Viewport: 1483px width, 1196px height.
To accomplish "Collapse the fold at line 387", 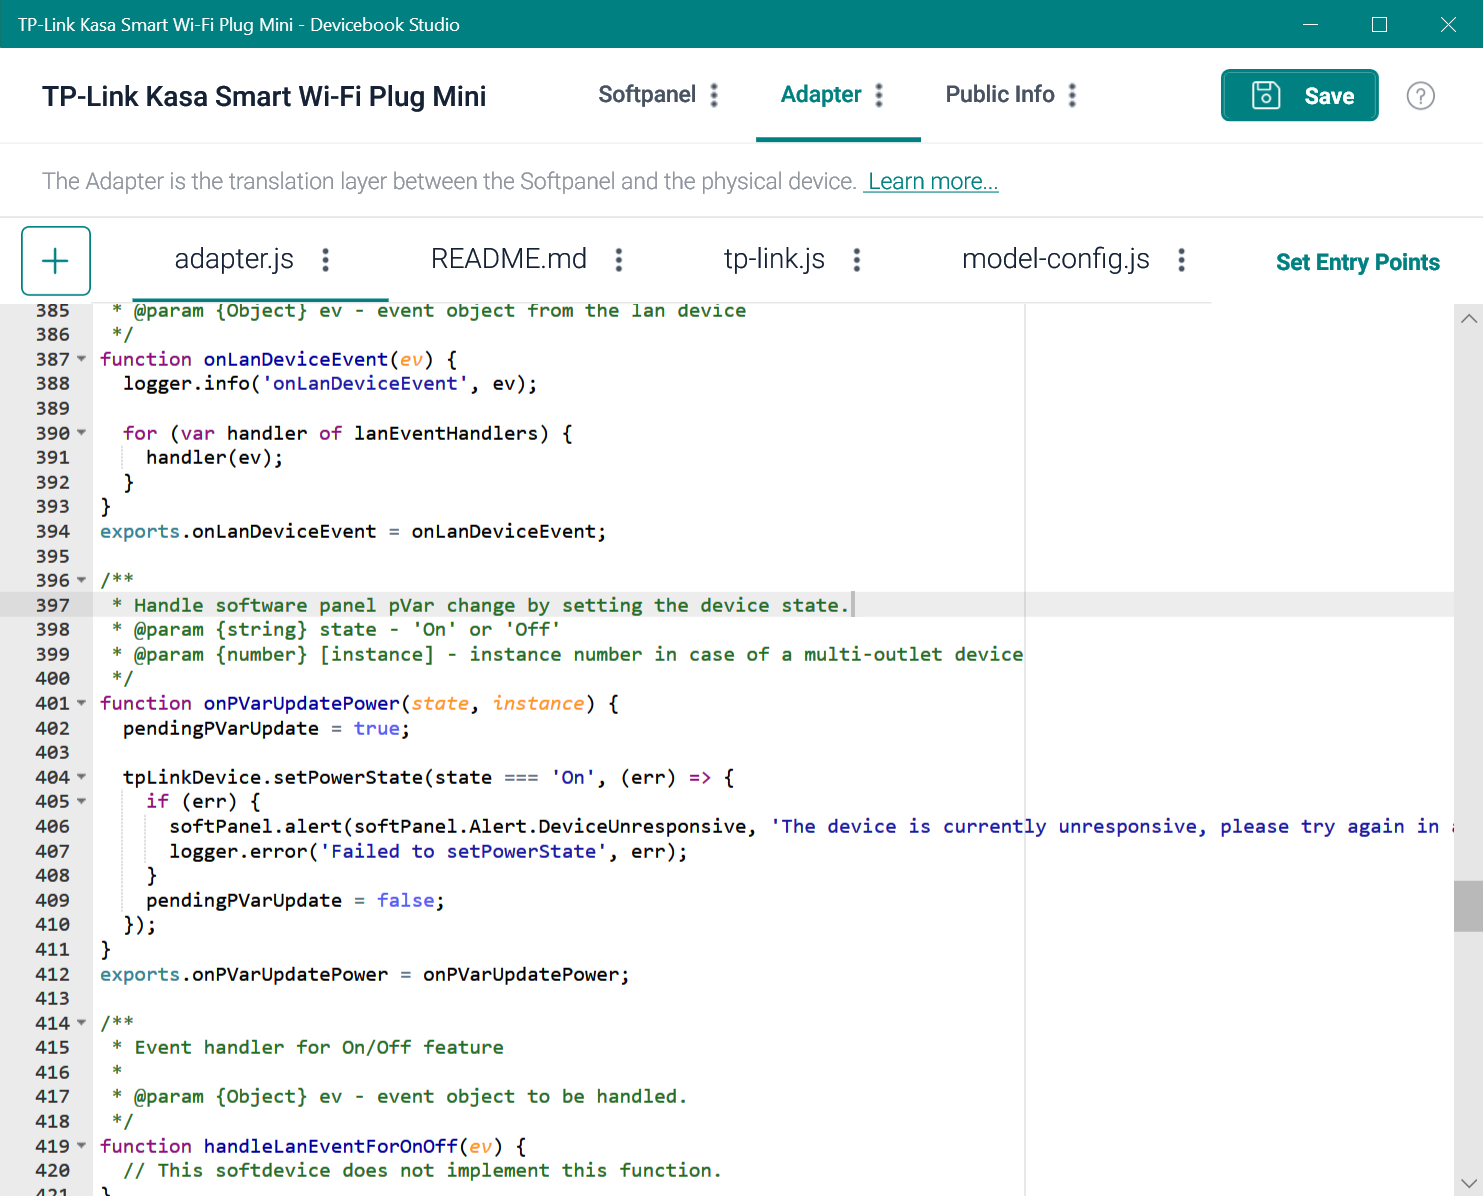I will point(82,359).
